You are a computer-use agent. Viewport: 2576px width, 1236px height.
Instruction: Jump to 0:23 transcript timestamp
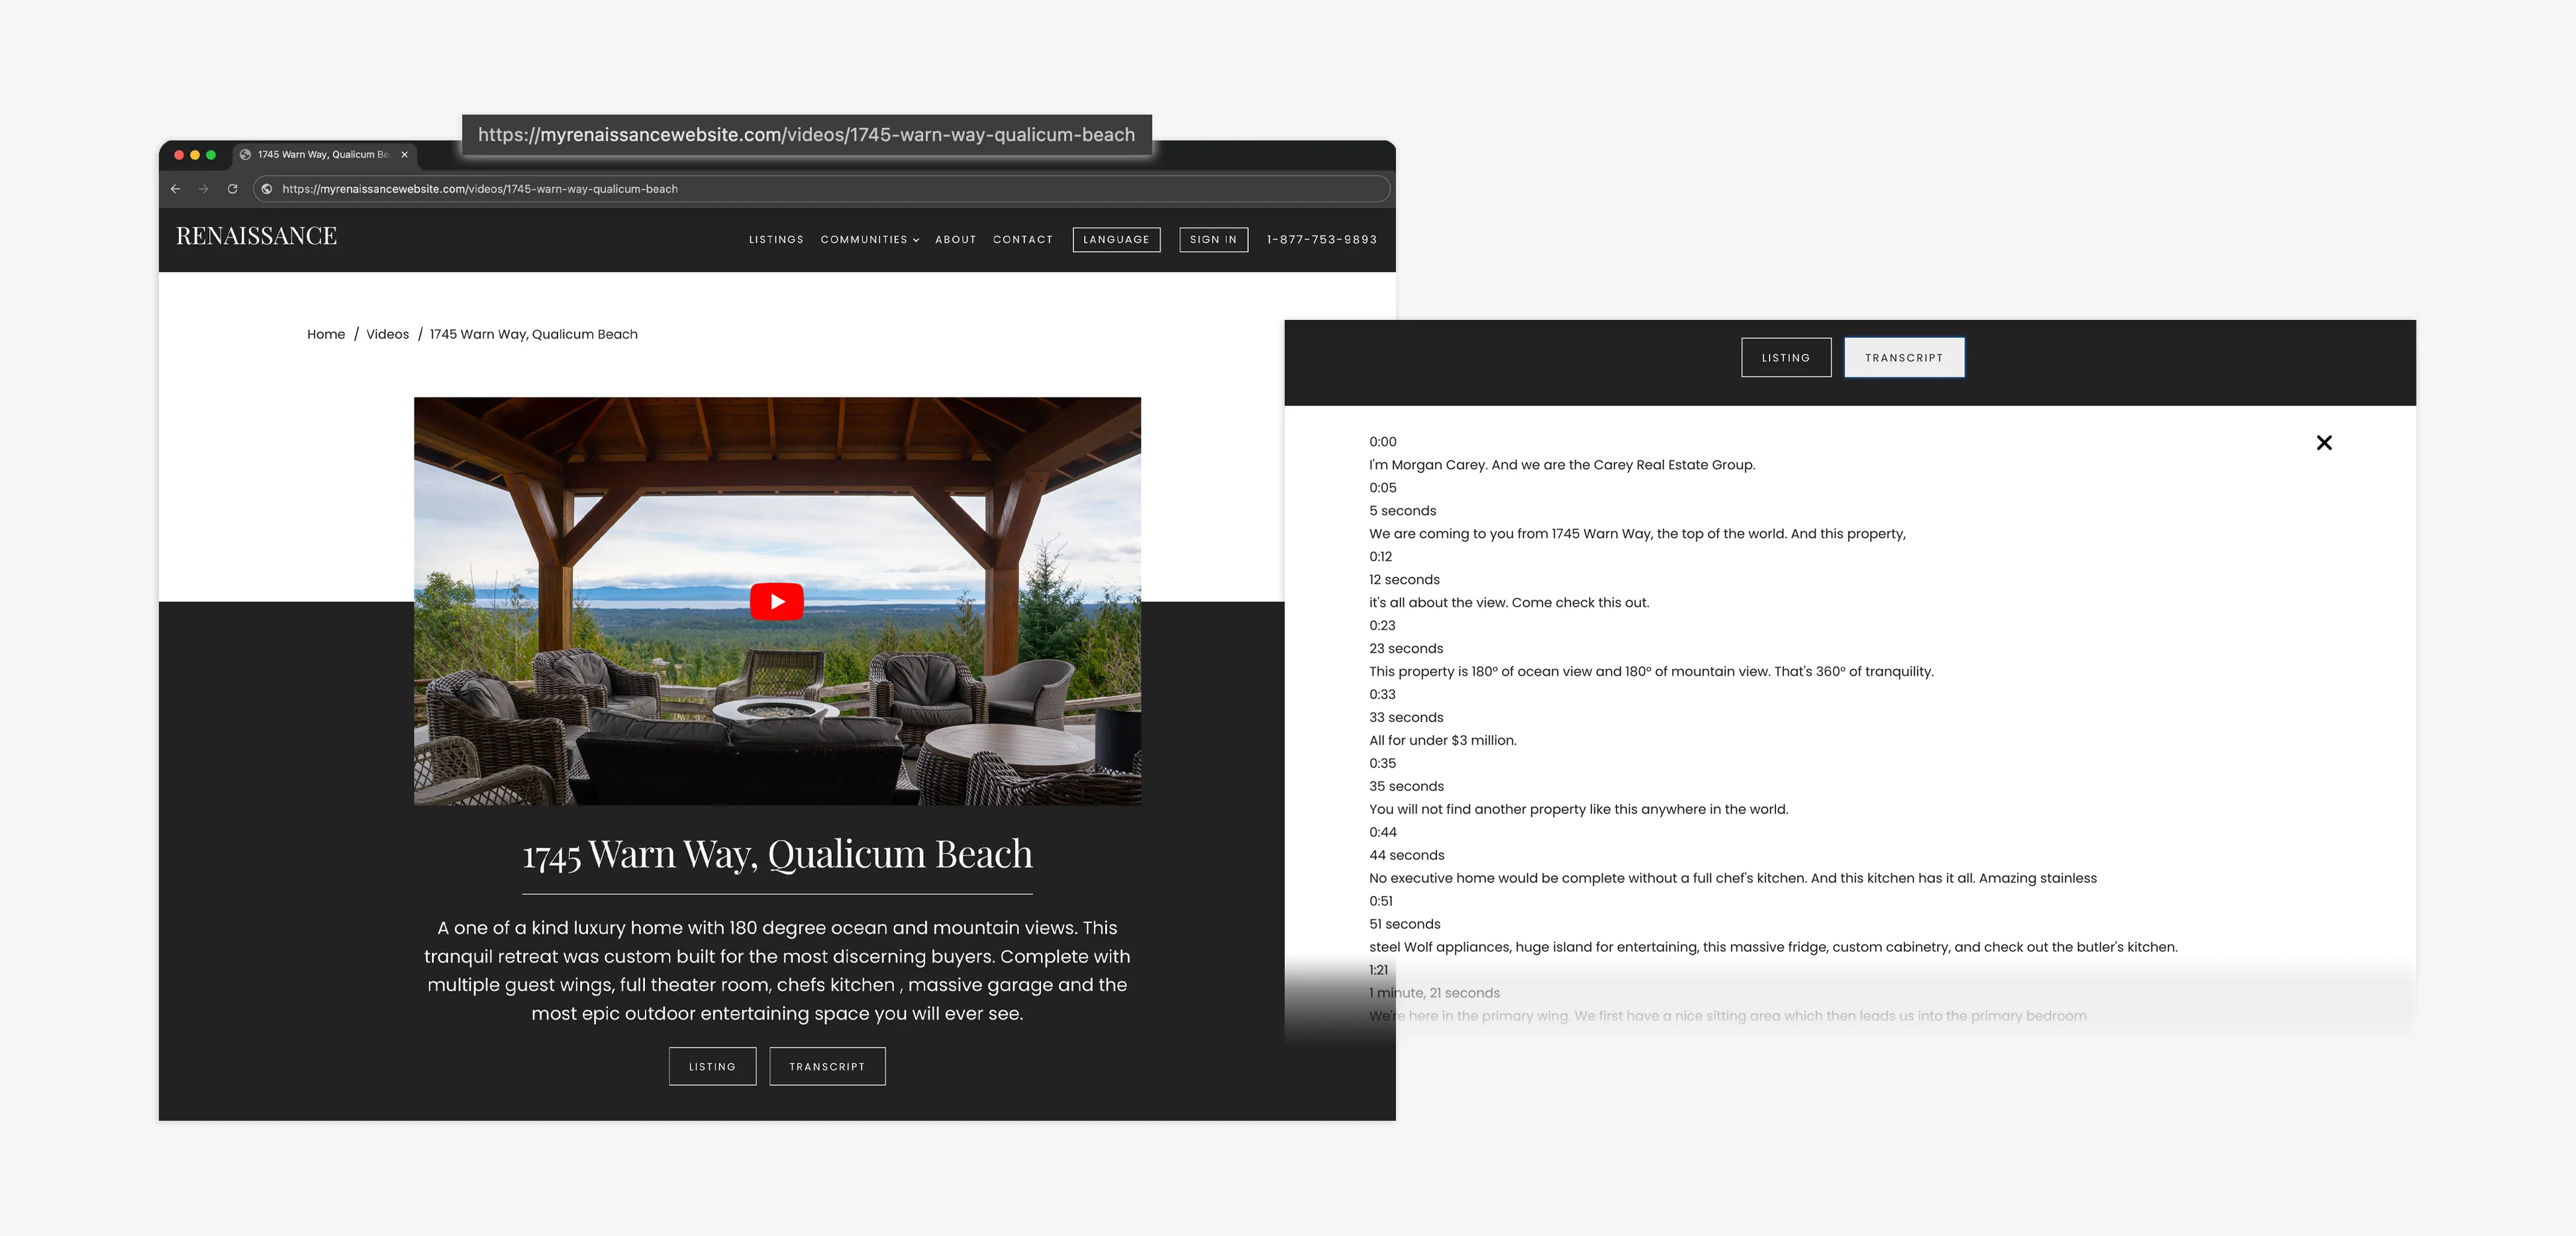1382,626
